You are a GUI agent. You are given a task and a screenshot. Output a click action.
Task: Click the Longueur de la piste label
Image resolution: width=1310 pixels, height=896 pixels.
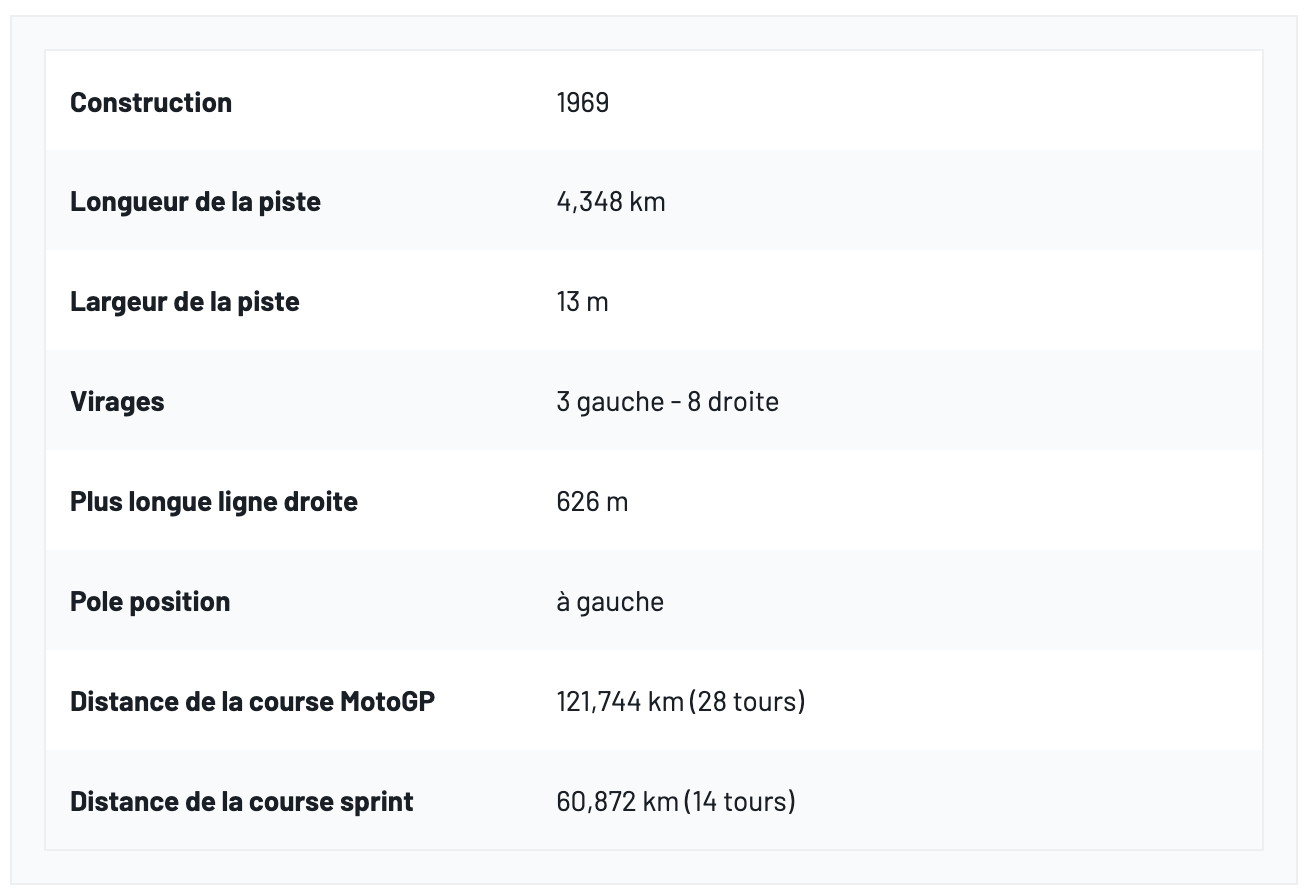[x=195, y=202]
